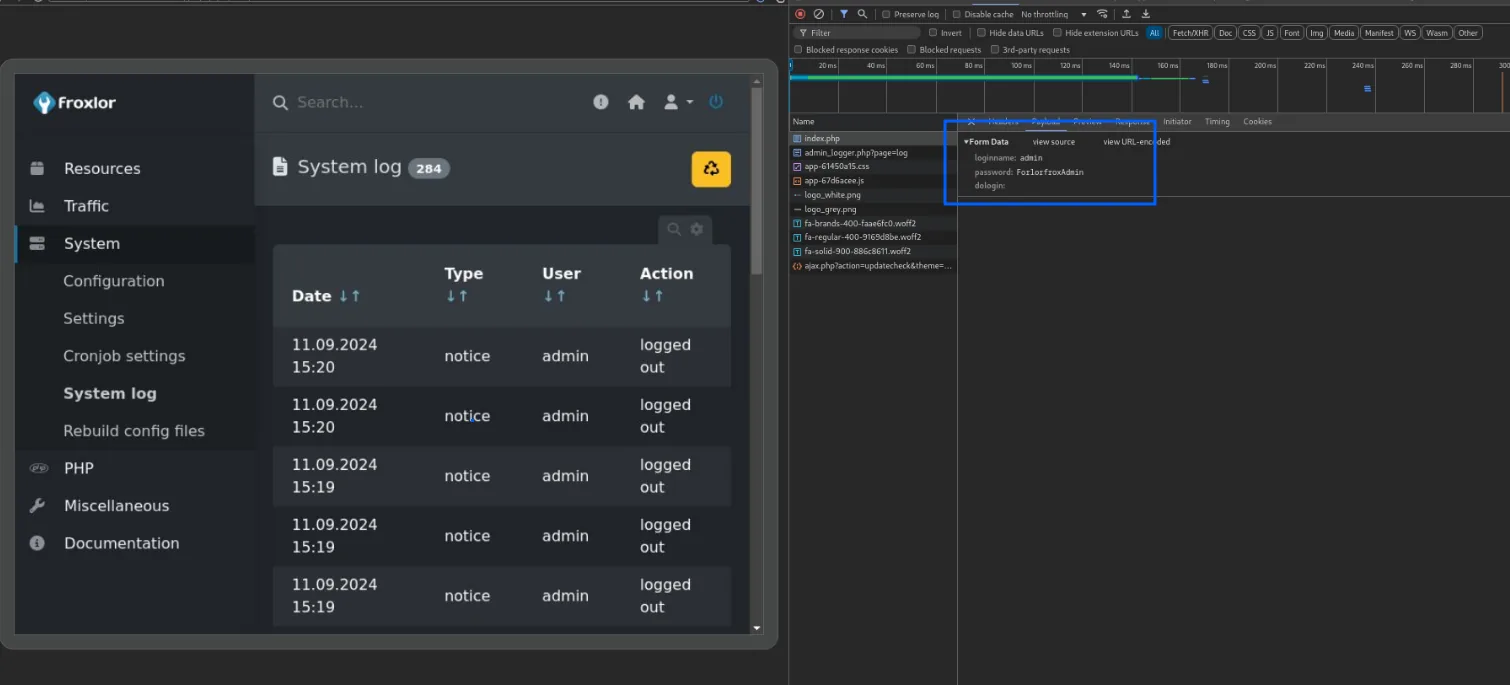
Task: Tick the Blocked requests checkbox
Action: point(912,50)
